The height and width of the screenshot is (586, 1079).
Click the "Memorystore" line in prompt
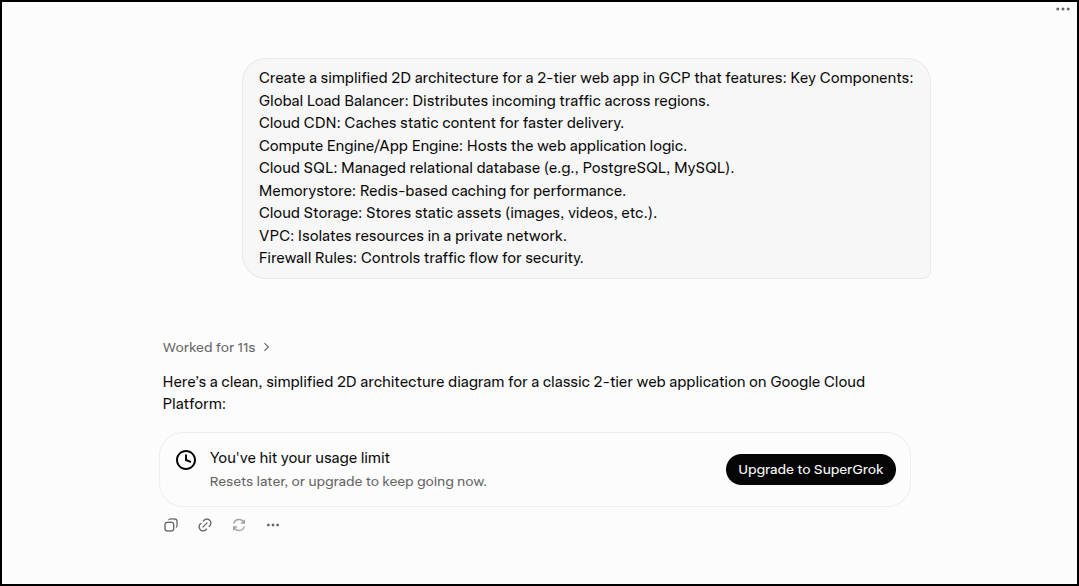tap(442, 191)
